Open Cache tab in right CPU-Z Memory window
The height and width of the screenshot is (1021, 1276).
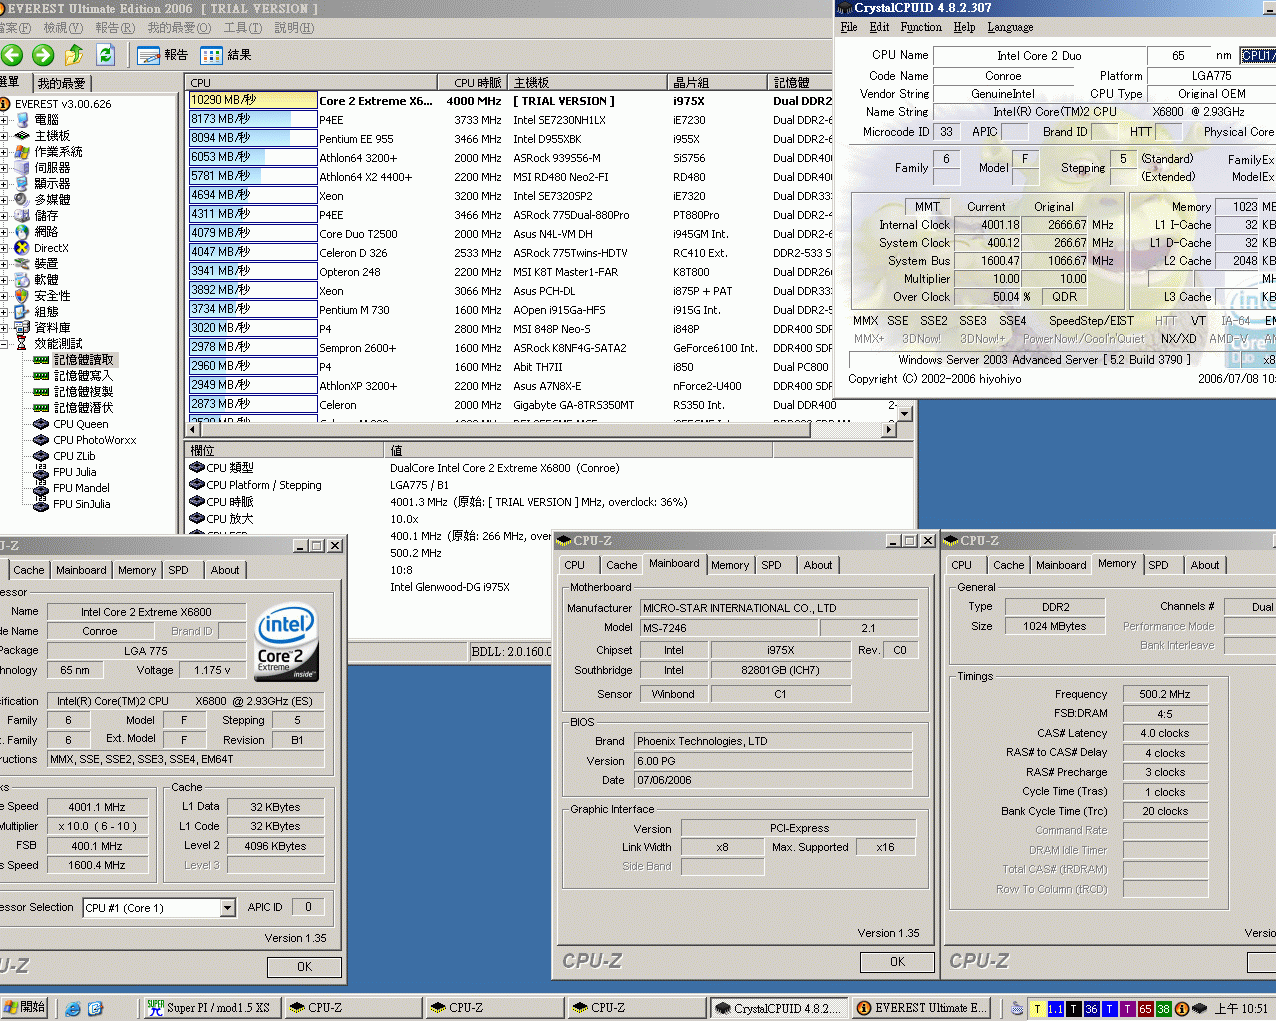pyautogui.click(x=1008, y=565)
